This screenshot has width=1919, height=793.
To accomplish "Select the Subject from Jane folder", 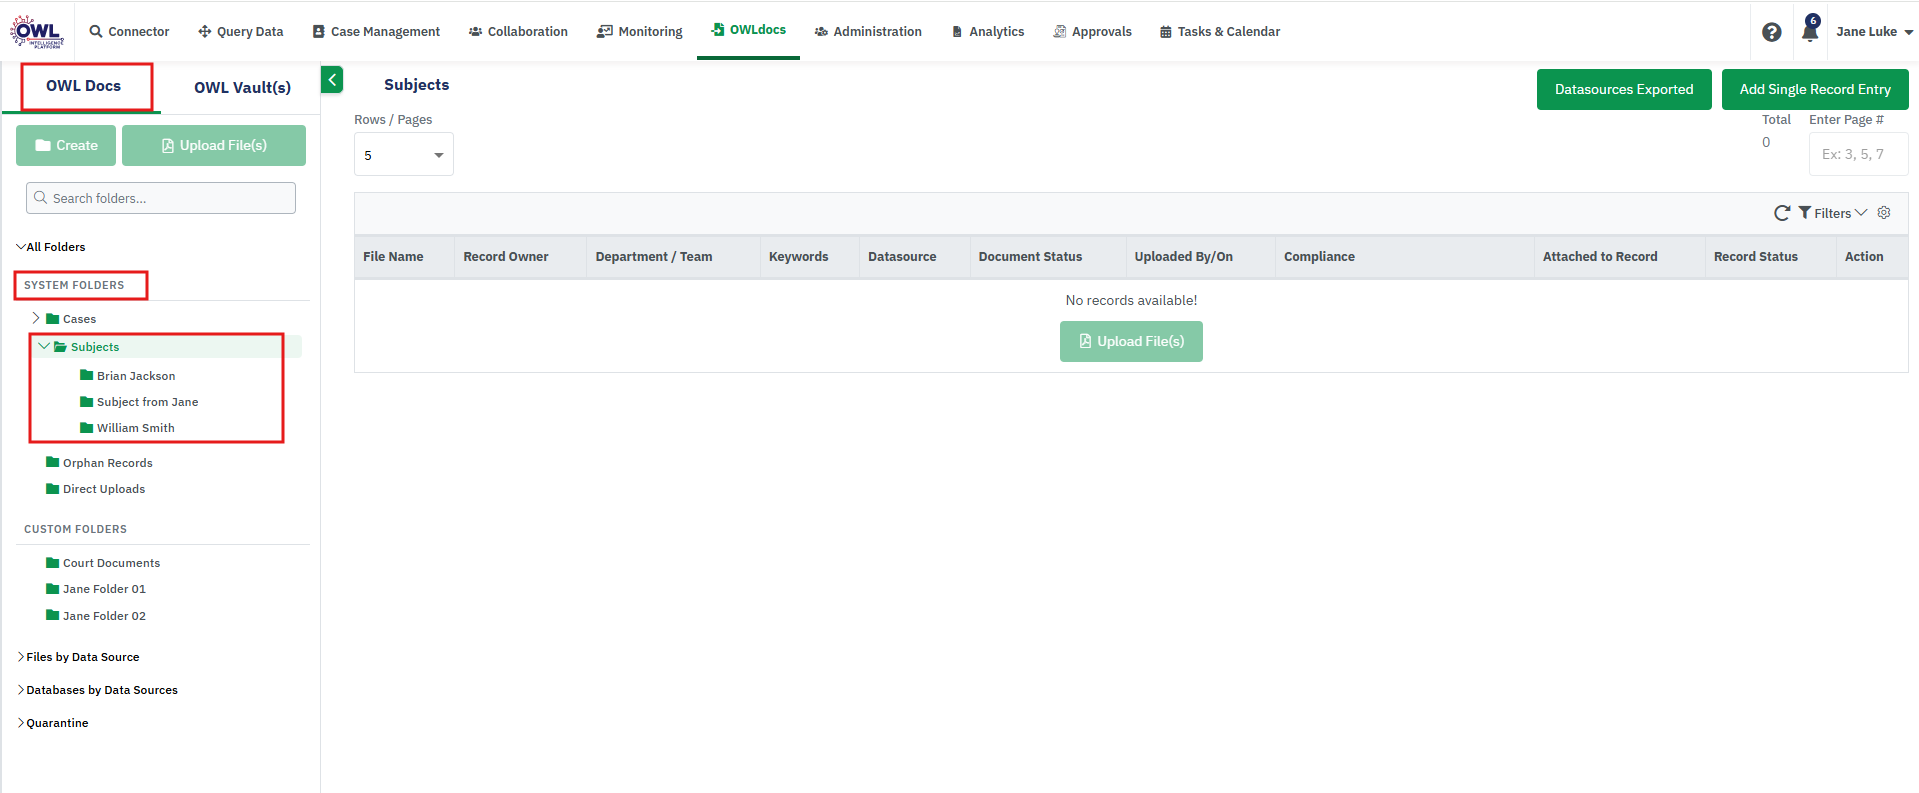I will (x=148, y=402).
